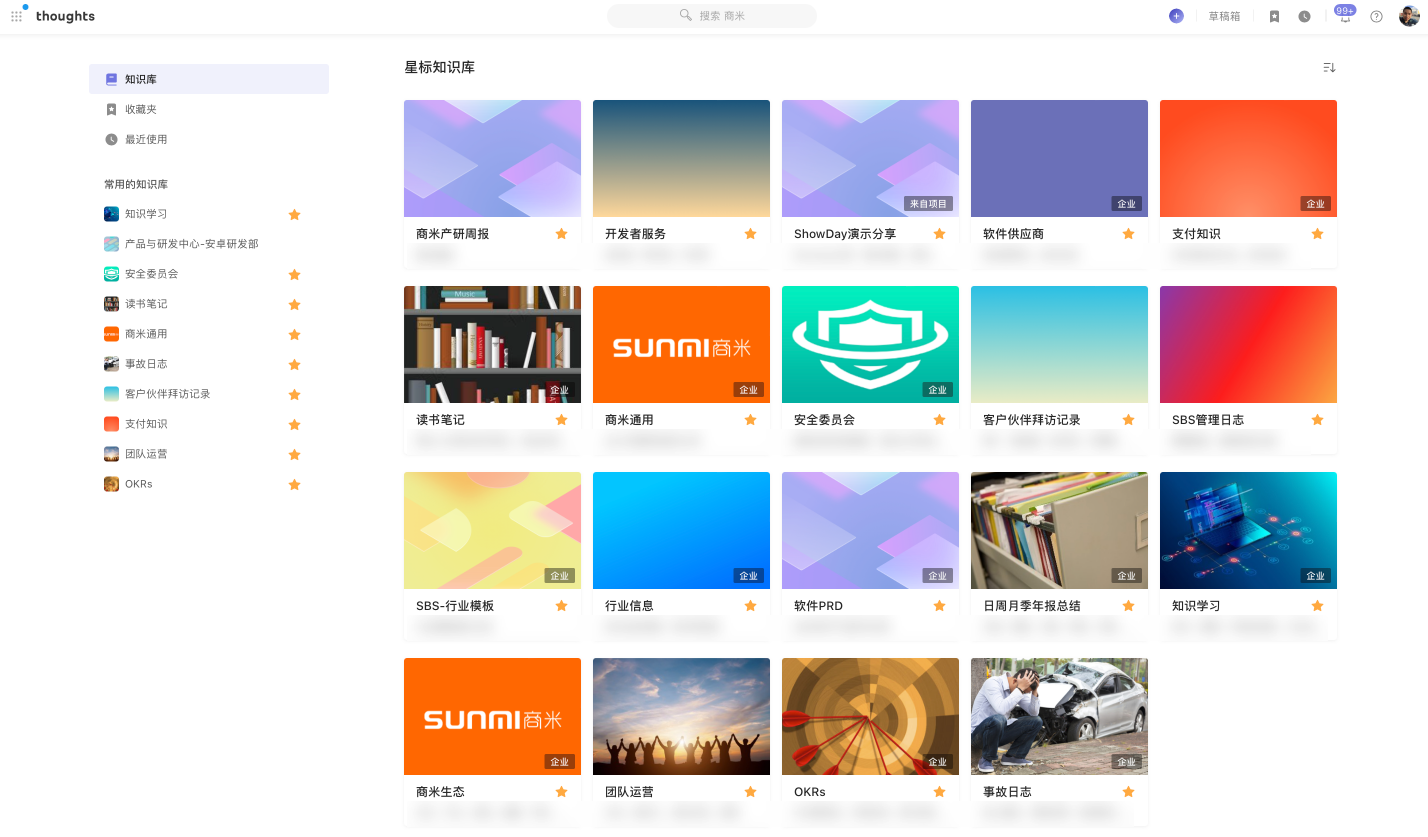Screen dimensions: 1428x837
Task: Open OKRs in sidebar list
Action: point(138,484)
